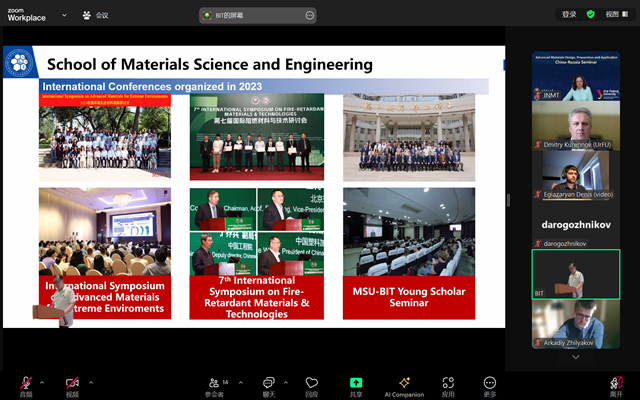Expand video options arrow beside camera
Viewport: 640px width, 400px height.
[x=91, y=380]
